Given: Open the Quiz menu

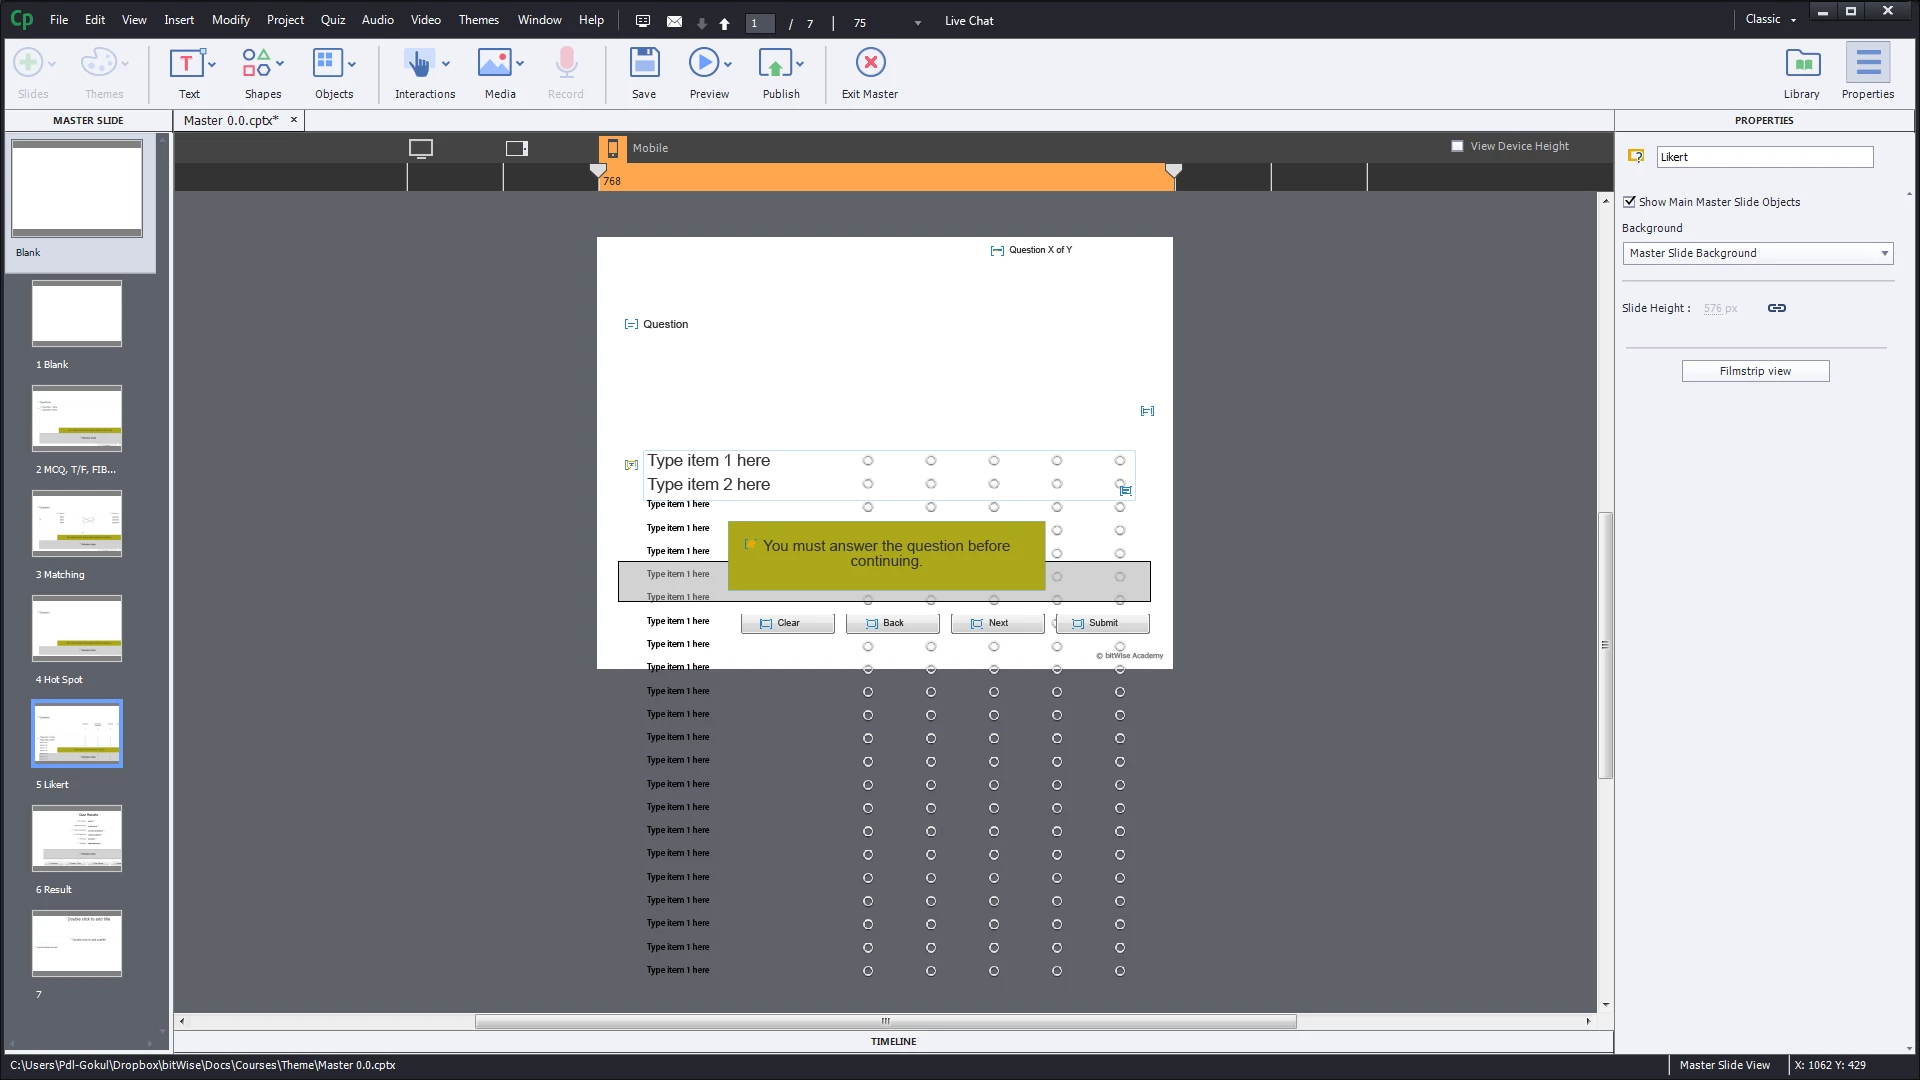Looking at the screenshot, I should click(333, 20).
